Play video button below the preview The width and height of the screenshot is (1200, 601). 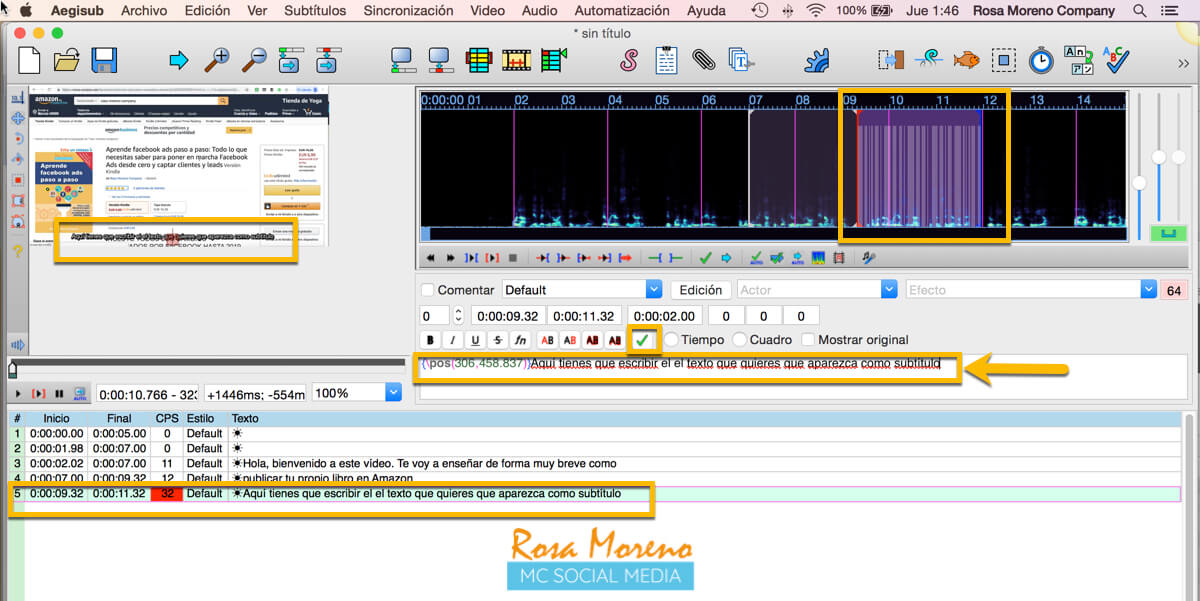tap(17, 394)
